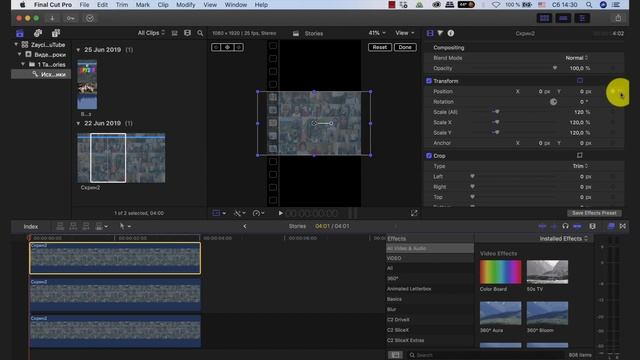Uncheck the Crop checkbox
The width and height of the screenshot is (640, 360).
point(429,156)
